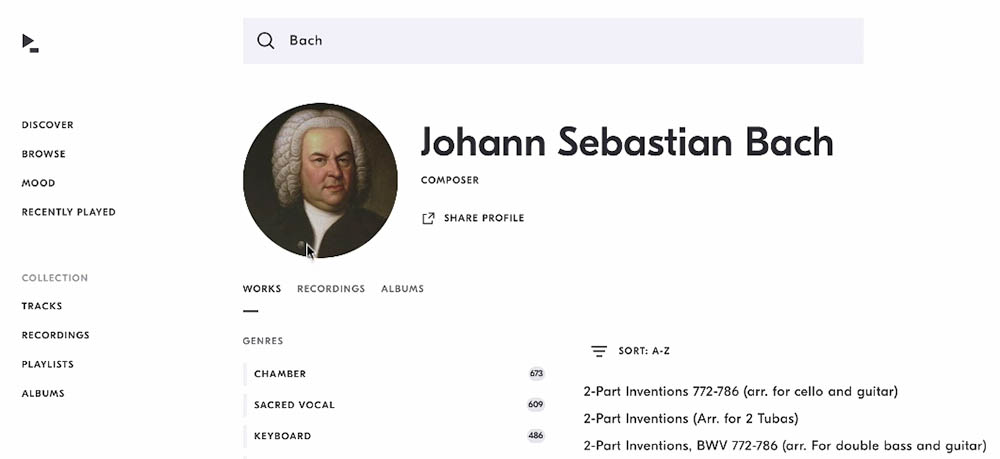
Task: Open Johann Sebastian Bach portrait image
Action: [320, 180]
